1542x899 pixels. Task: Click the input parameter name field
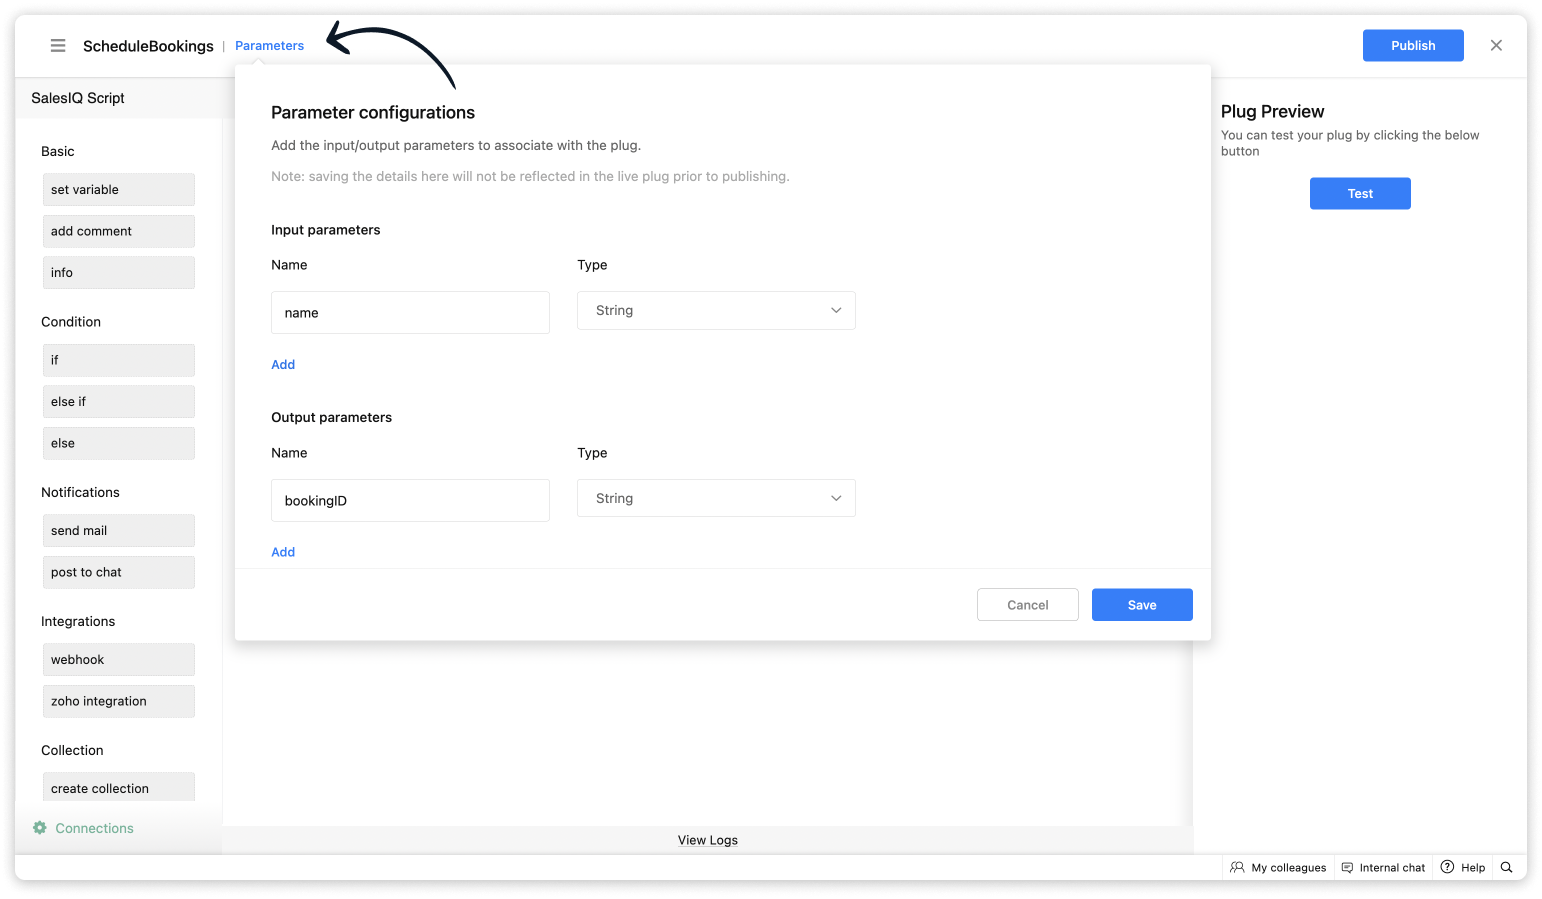pos(410,313)
